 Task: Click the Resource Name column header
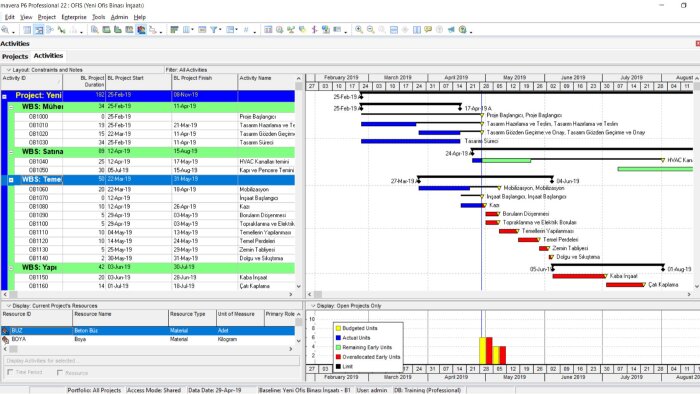[x=120, y=317]
